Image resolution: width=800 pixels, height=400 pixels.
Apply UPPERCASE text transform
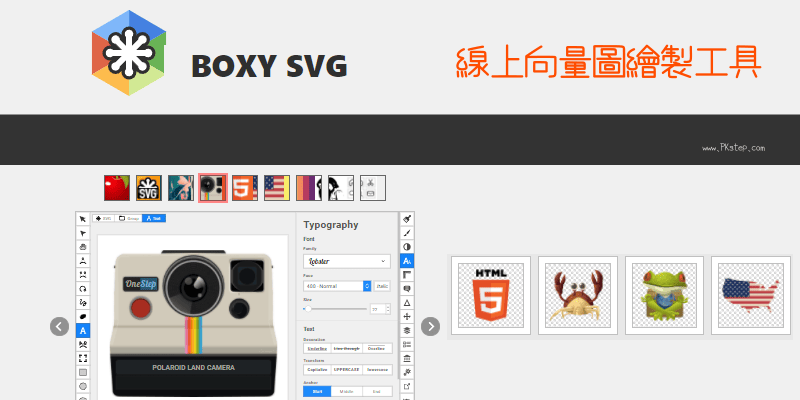point(347,369)
